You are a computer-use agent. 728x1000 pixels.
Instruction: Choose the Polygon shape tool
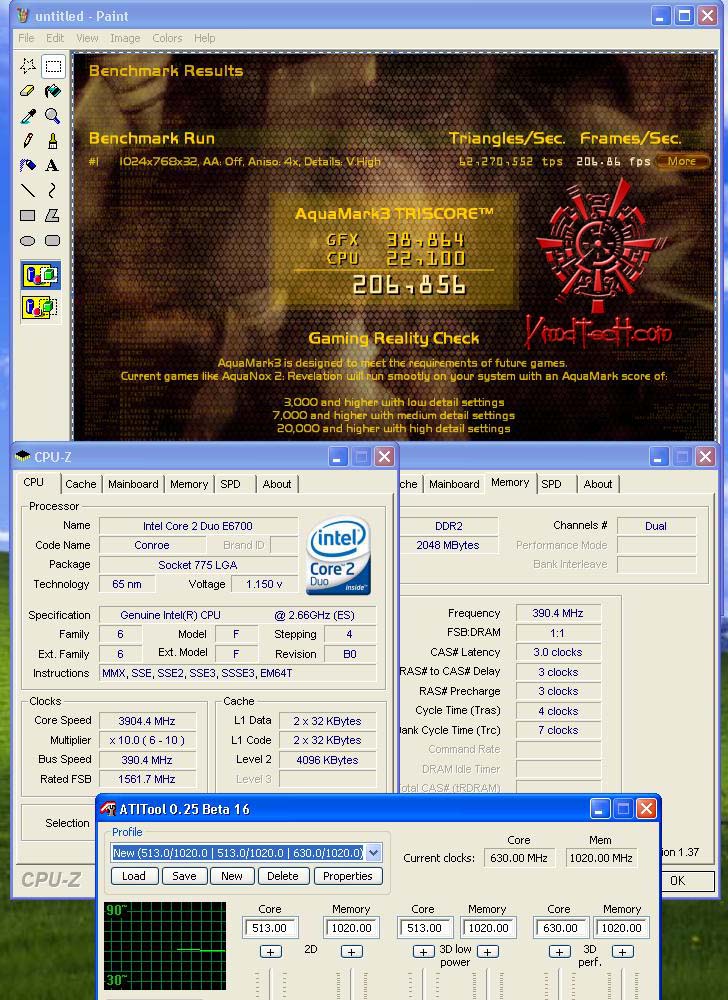(53, 216)
